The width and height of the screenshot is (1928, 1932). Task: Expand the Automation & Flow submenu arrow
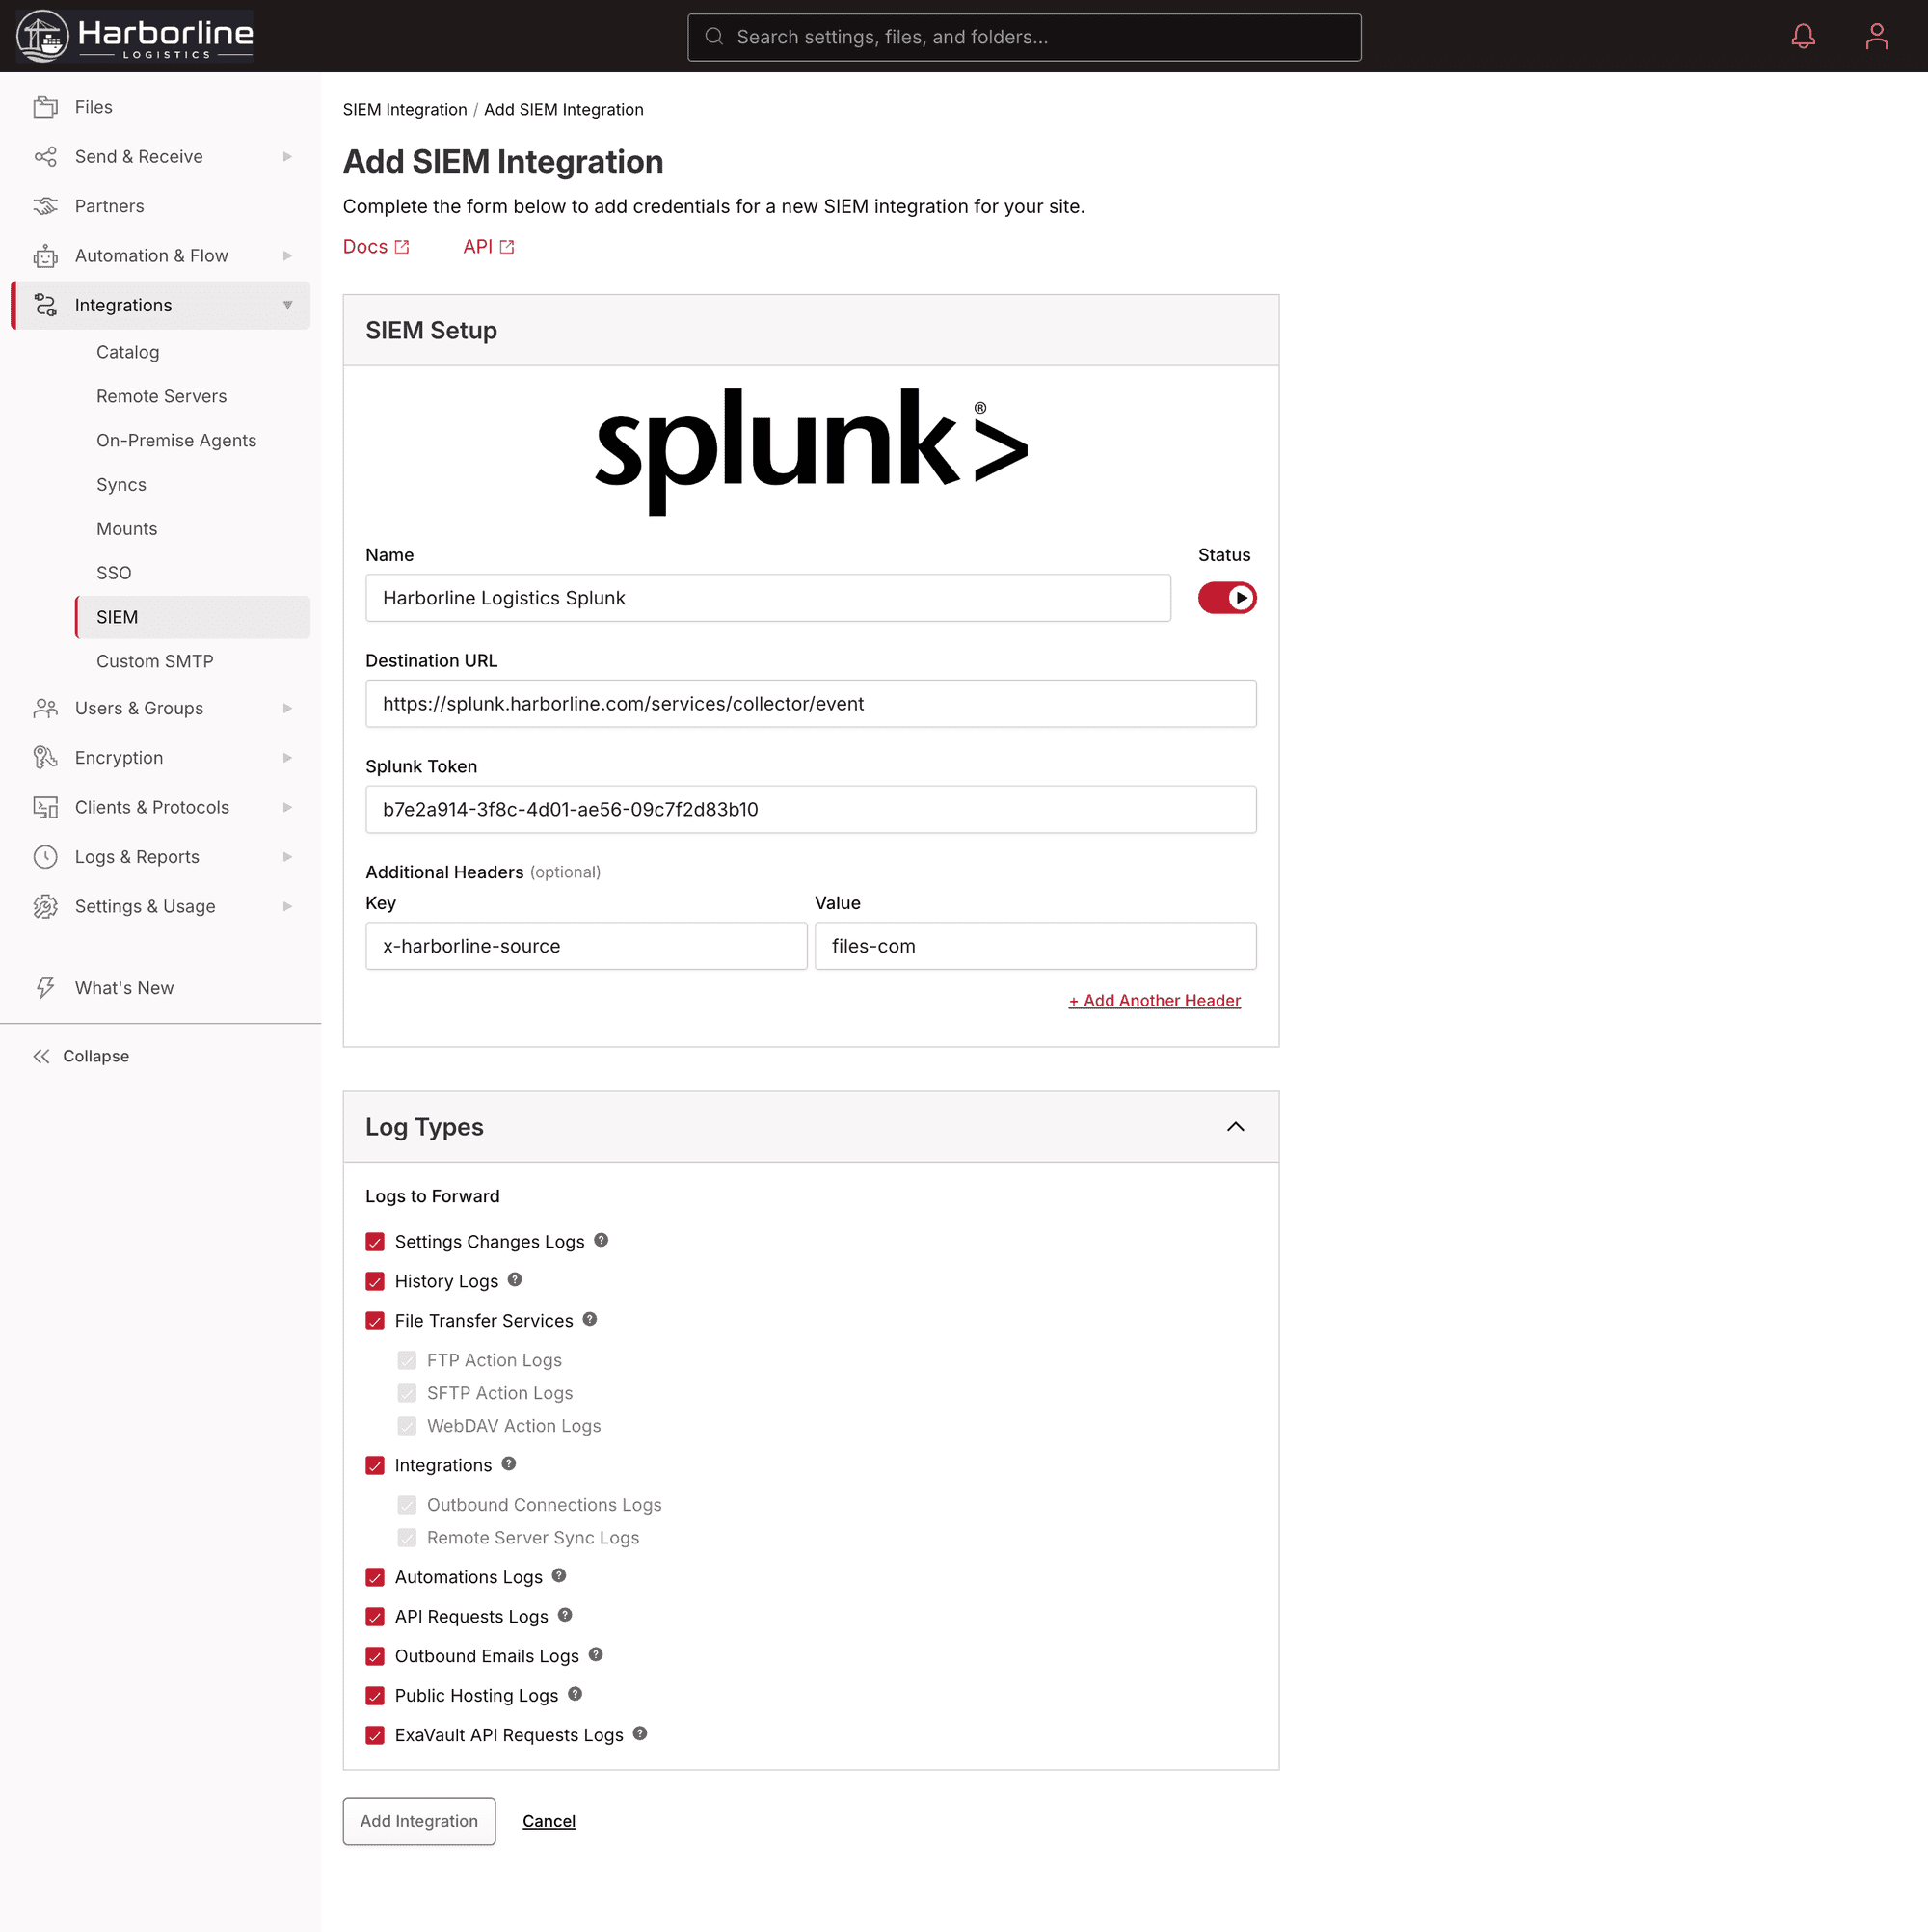(287, 256)
